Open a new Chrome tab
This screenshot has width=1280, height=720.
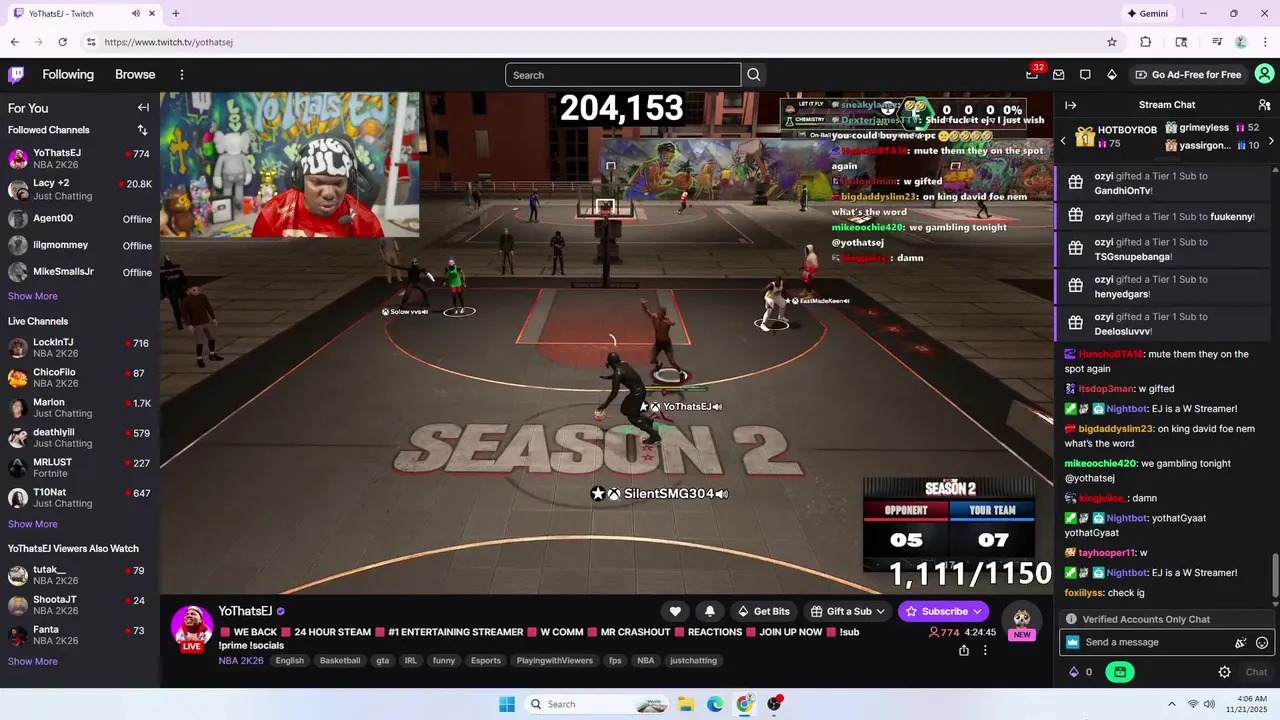(x=176, y=14)
